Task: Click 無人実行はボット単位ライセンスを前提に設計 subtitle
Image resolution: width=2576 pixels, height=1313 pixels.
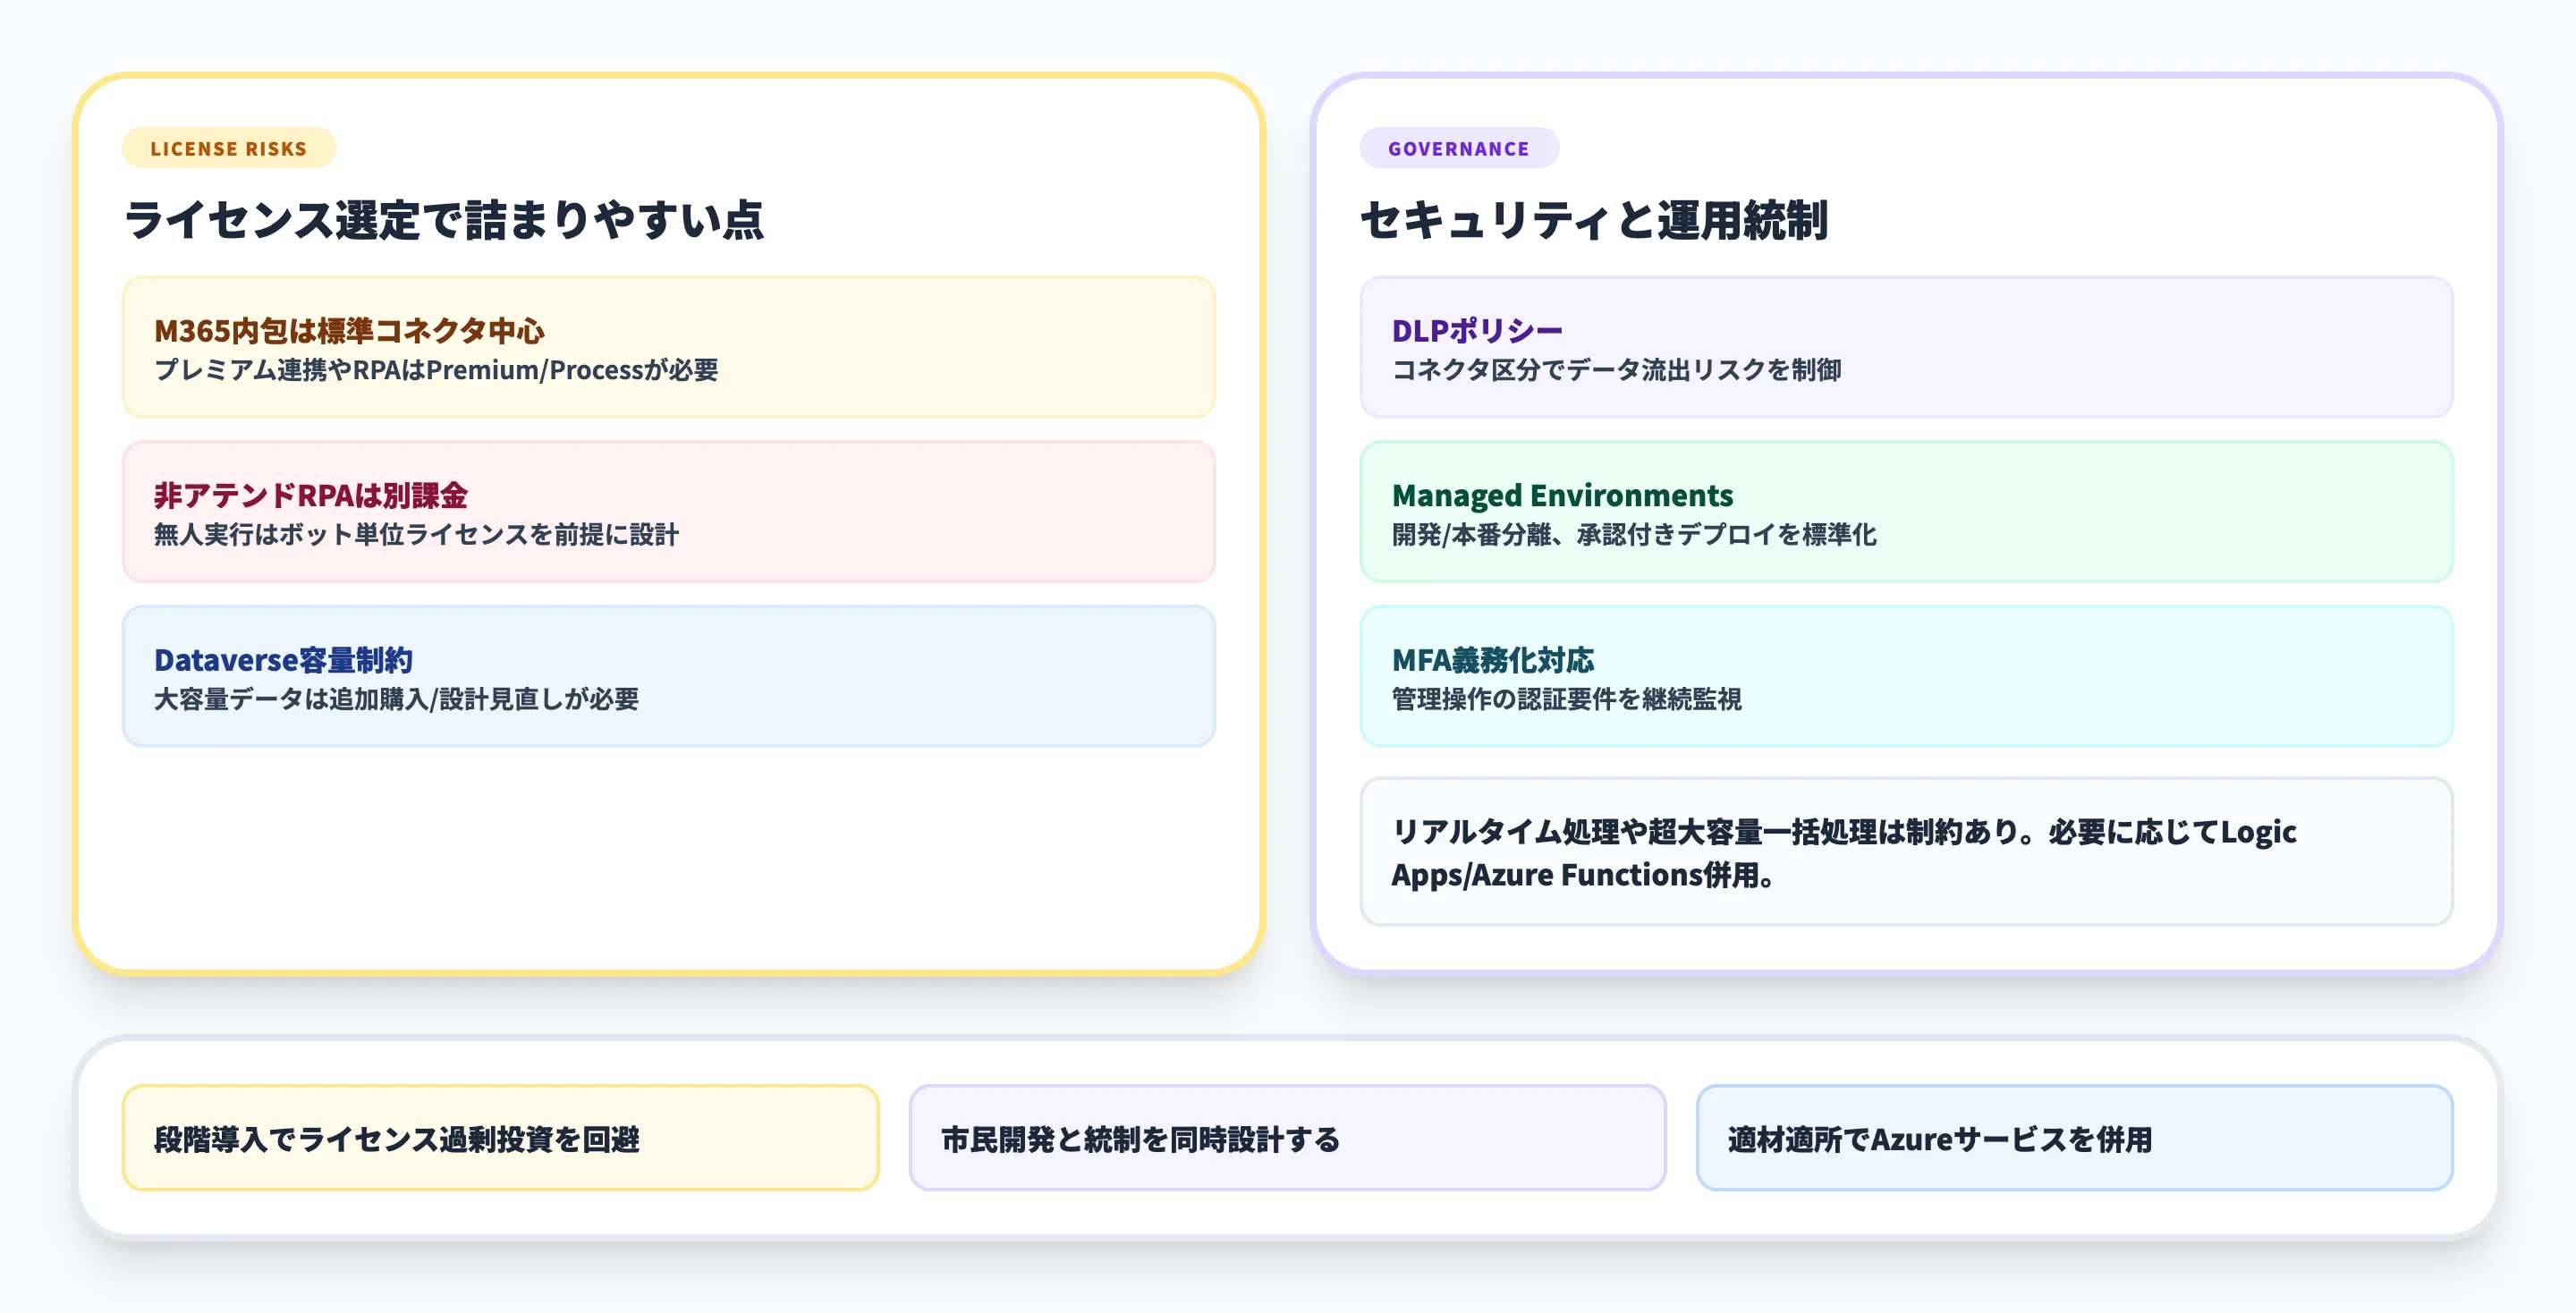Action: 416,535
